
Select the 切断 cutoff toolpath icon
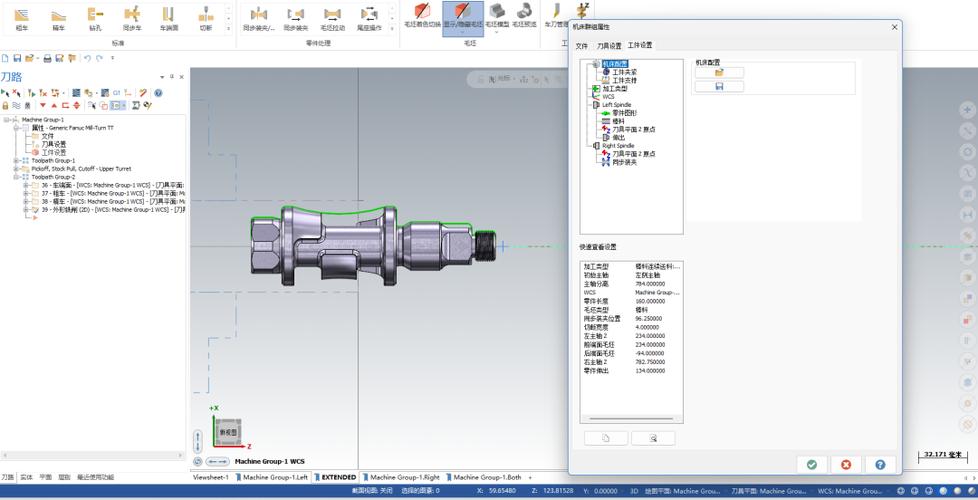(205, 19)
